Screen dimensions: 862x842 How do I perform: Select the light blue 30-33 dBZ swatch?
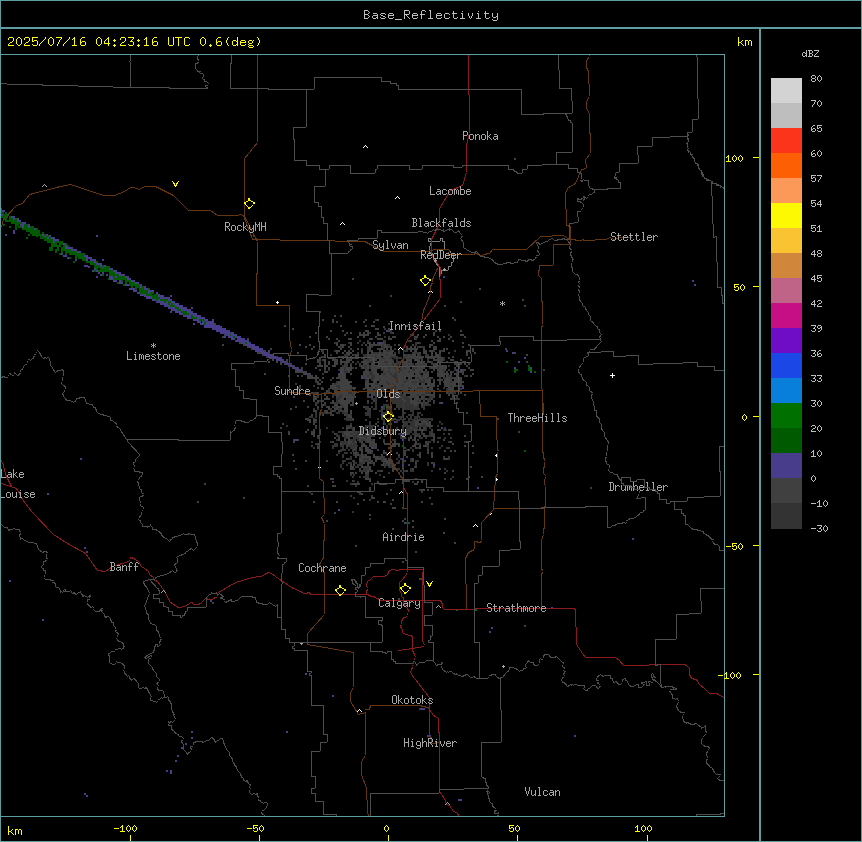tap(786, 391)
